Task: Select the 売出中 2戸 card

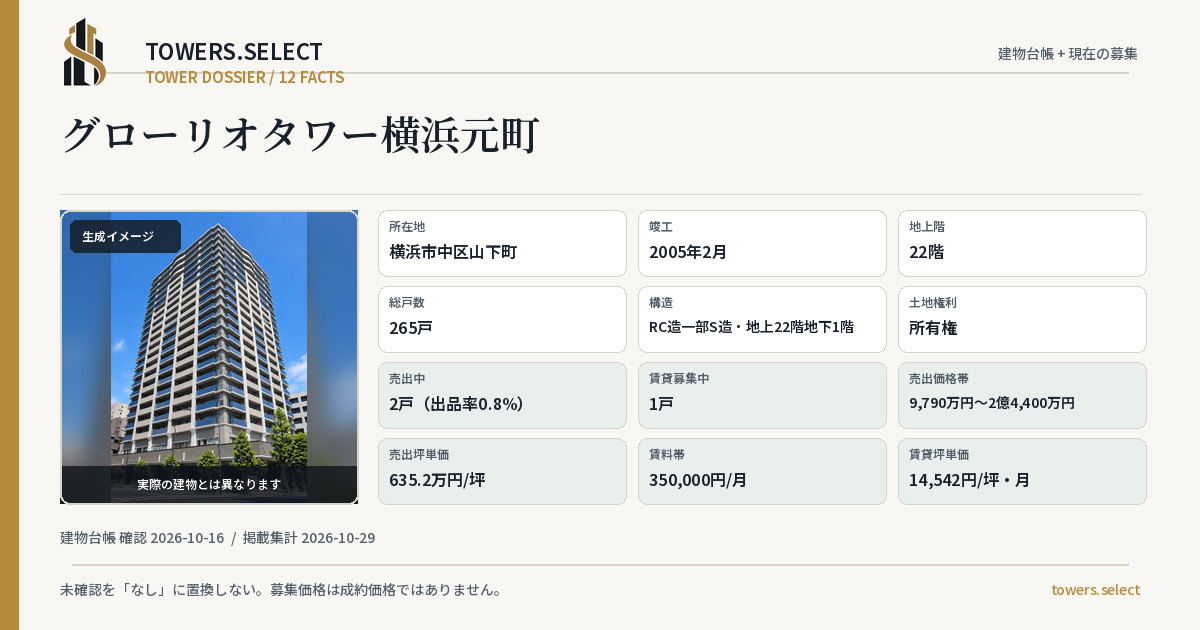Action: click(502, 395)
